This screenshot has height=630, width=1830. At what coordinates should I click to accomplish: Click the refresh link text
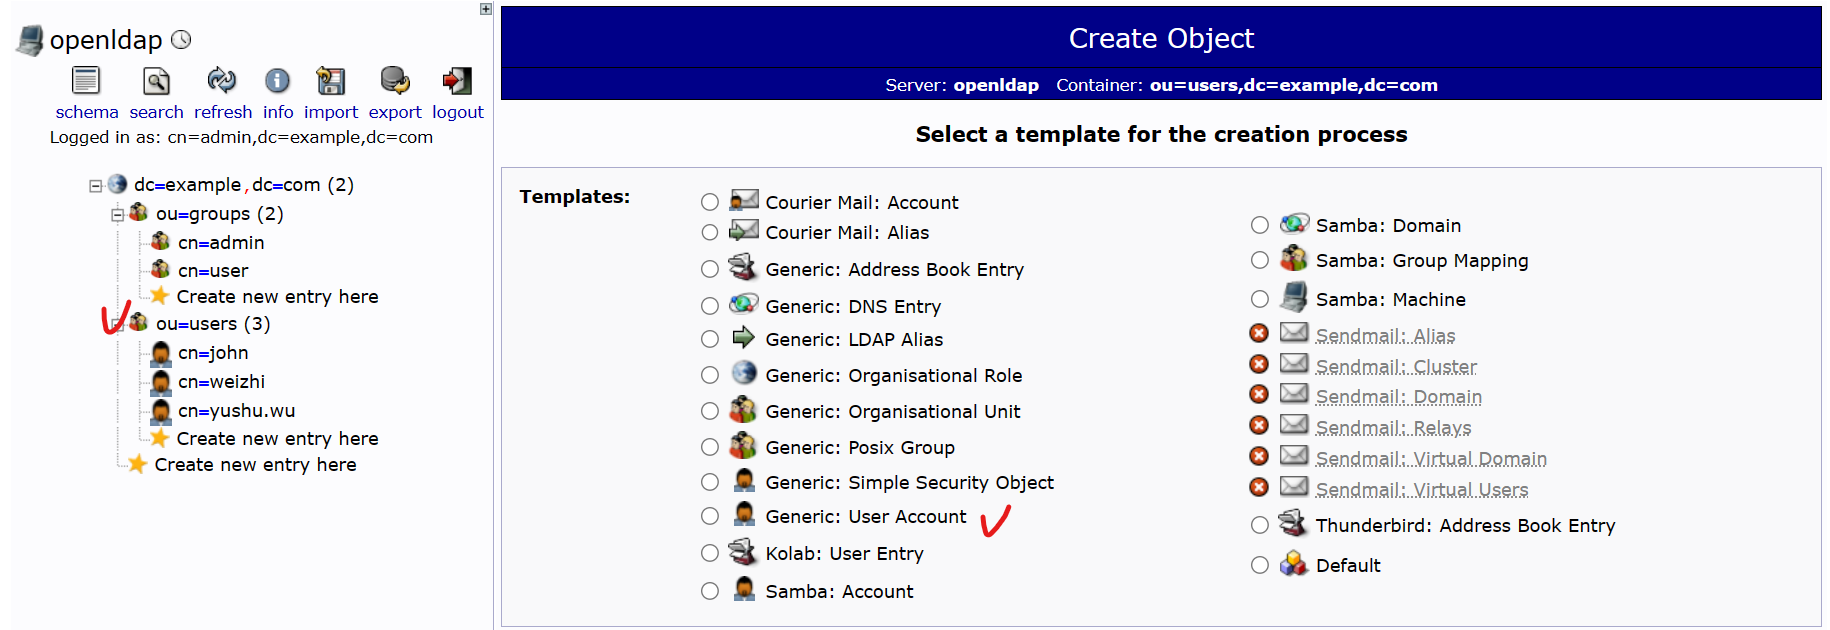[x=223, y=112]
